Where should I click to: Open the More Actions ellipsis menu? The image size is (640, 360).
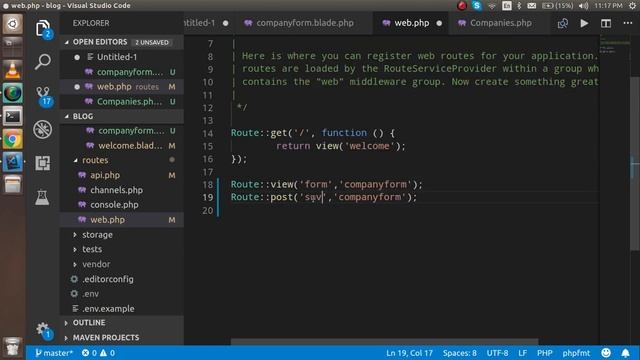pos(628,23)
